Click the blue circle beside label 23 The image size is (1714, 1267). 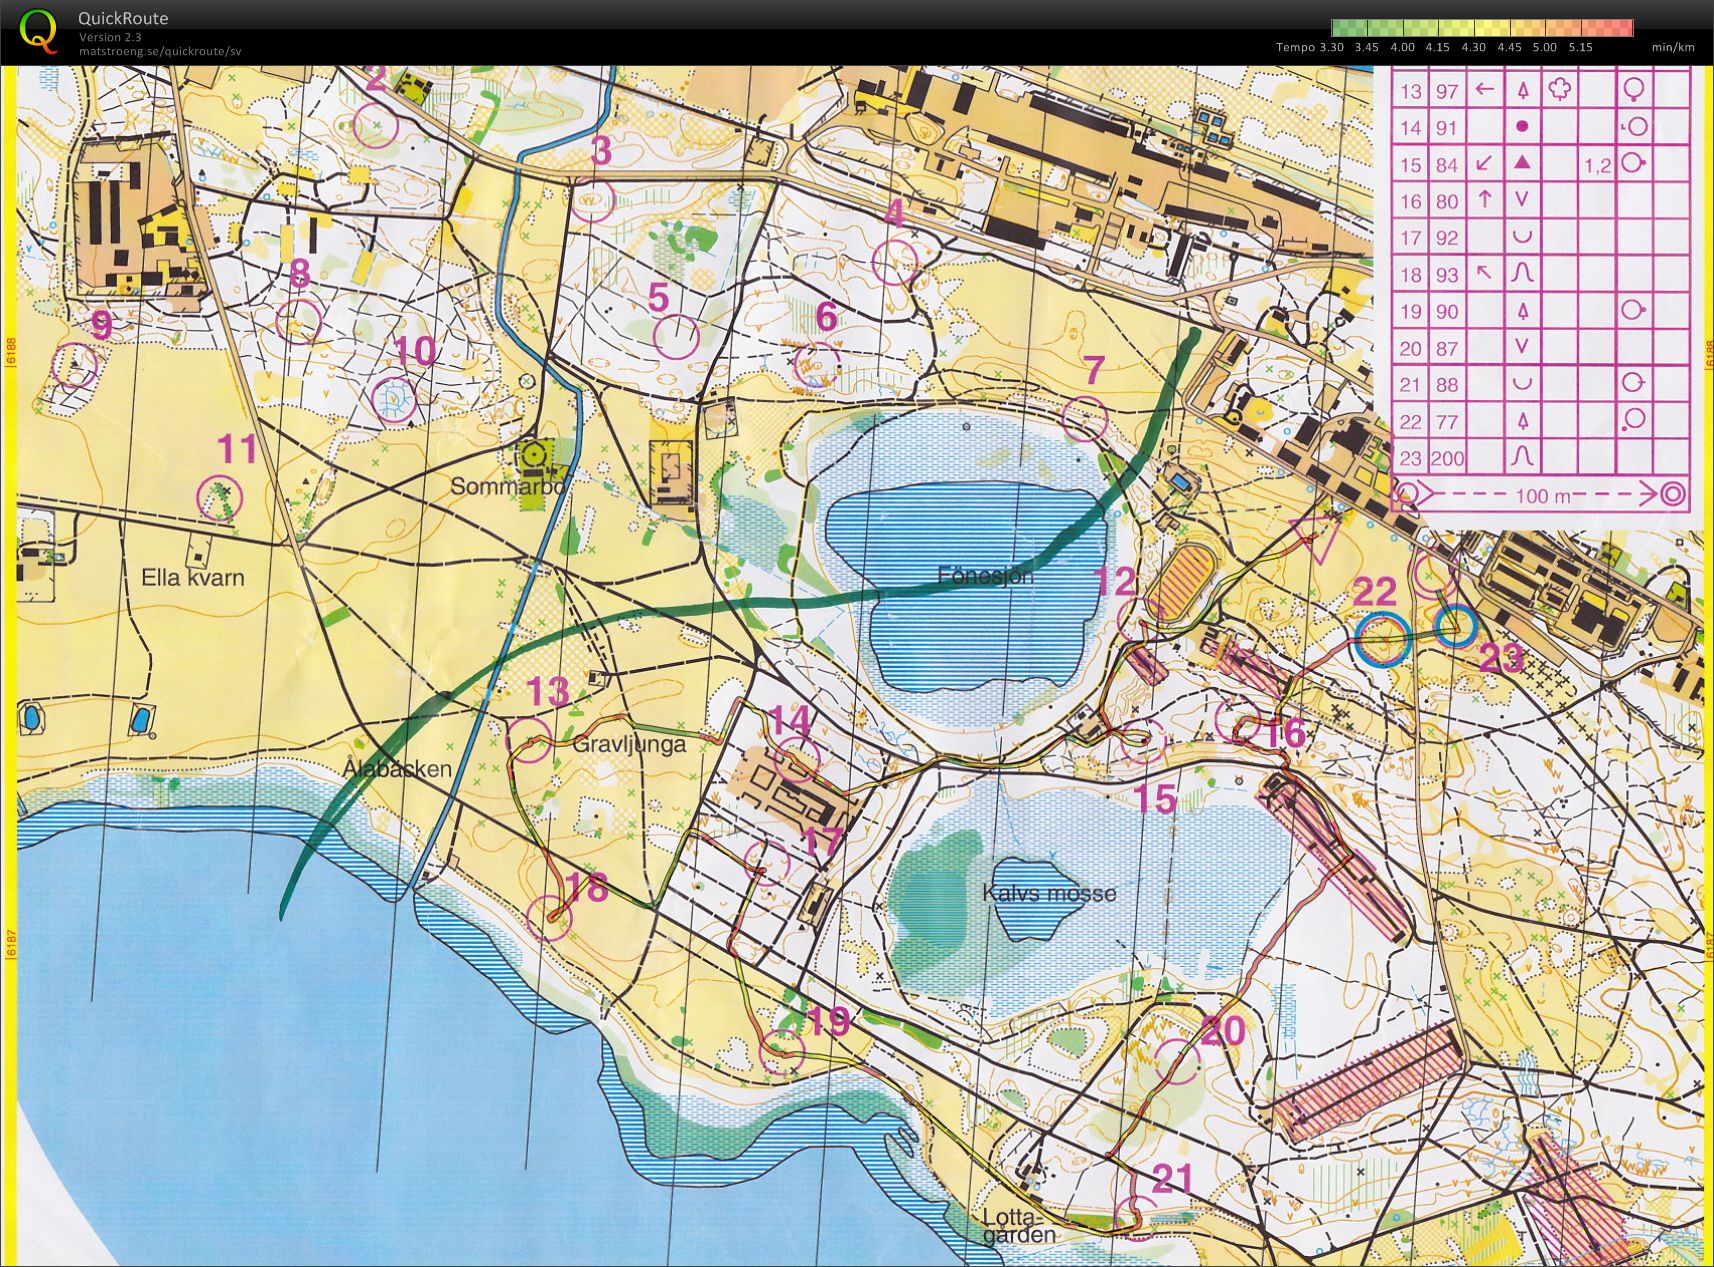[x=1455, y=626]
